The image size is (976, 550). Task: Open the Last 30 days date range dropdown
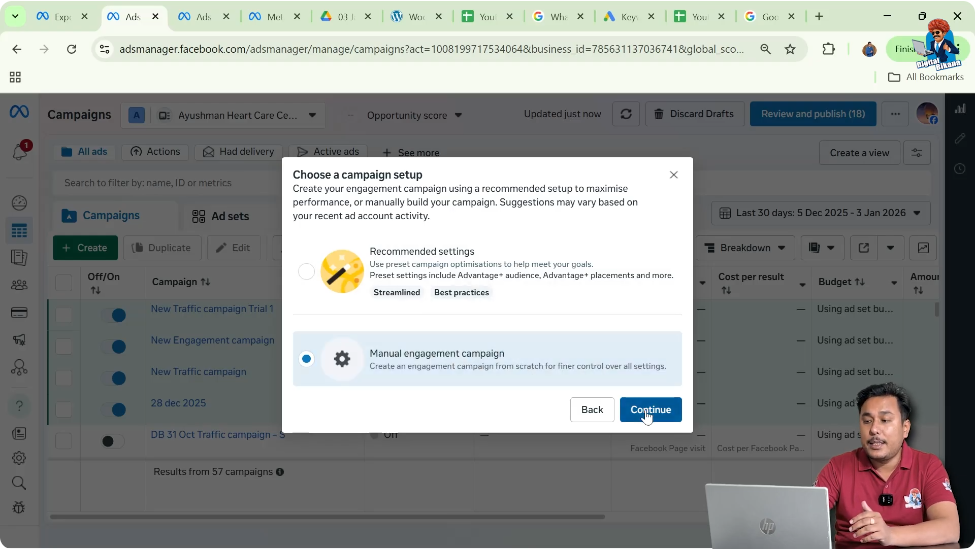click(821, 213)
